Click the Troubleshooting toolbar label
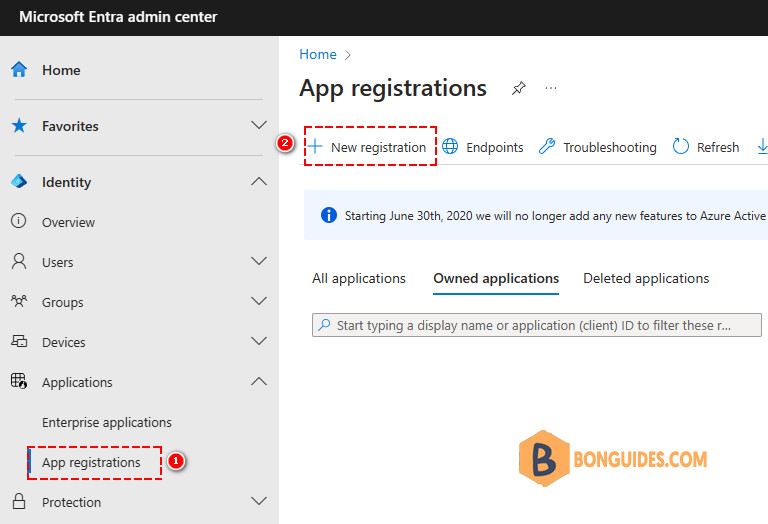The image size is (768, 524). pyautogui.click(x=610, y=147)
